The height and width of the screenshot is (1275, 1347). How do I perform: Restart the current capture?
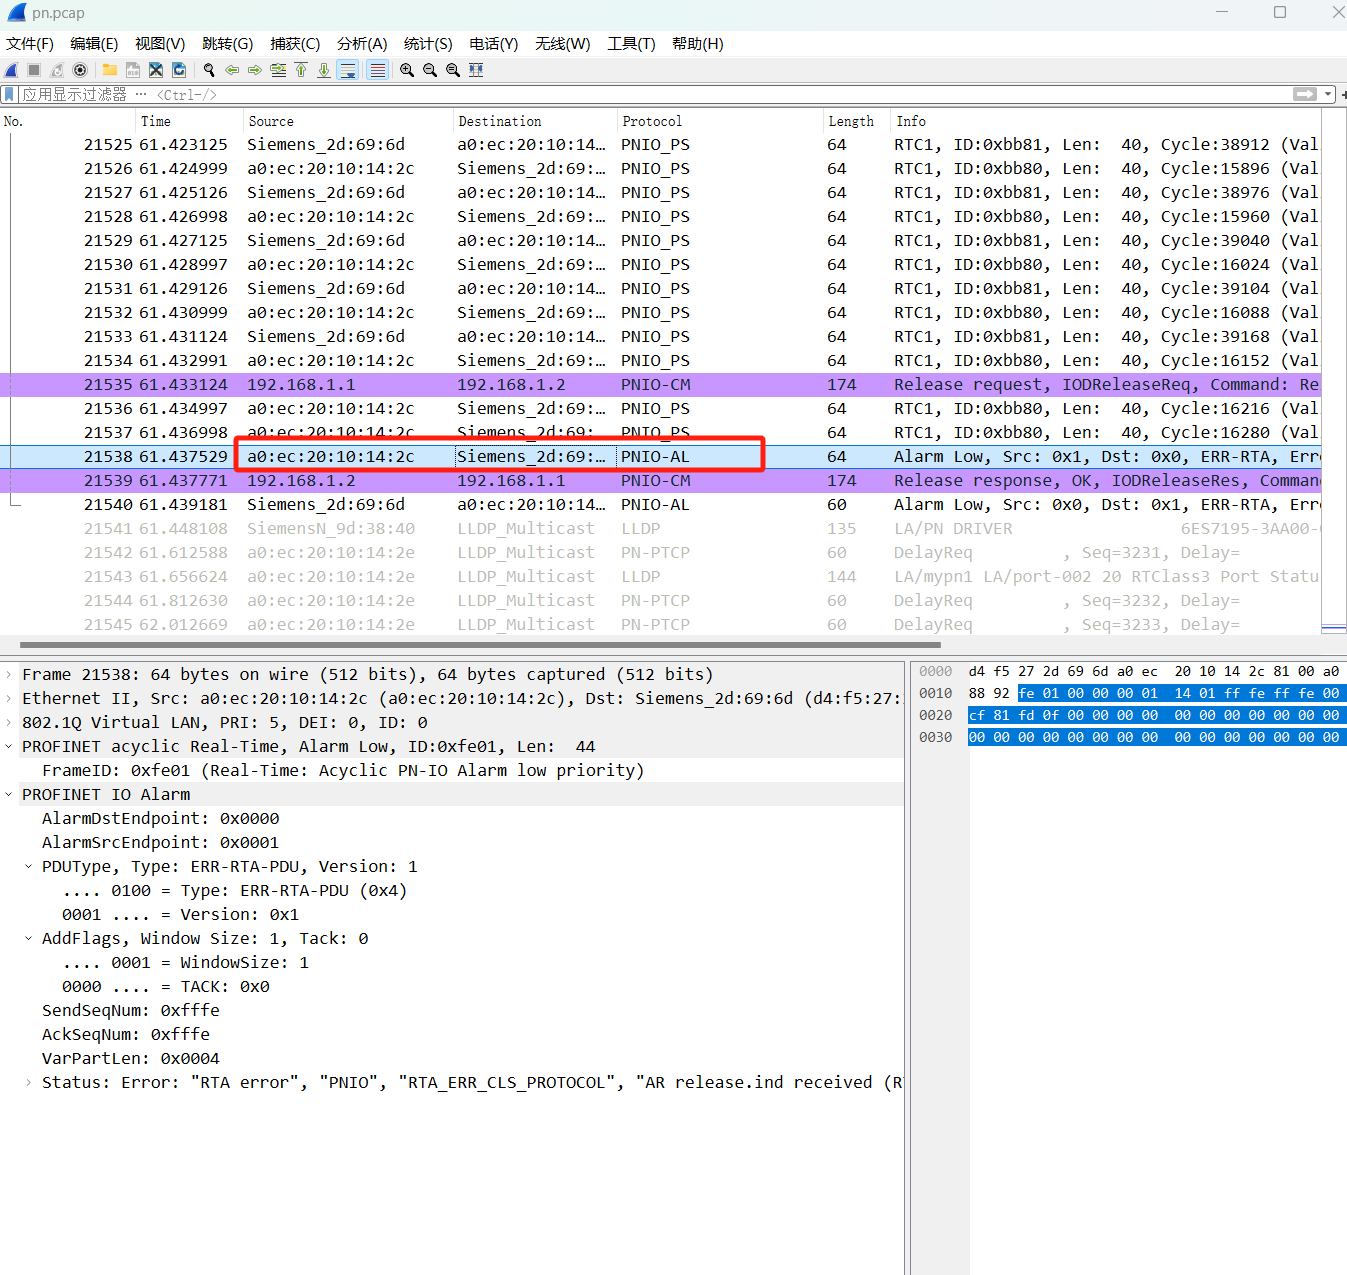pyautogui.click(x=57, y=70)
